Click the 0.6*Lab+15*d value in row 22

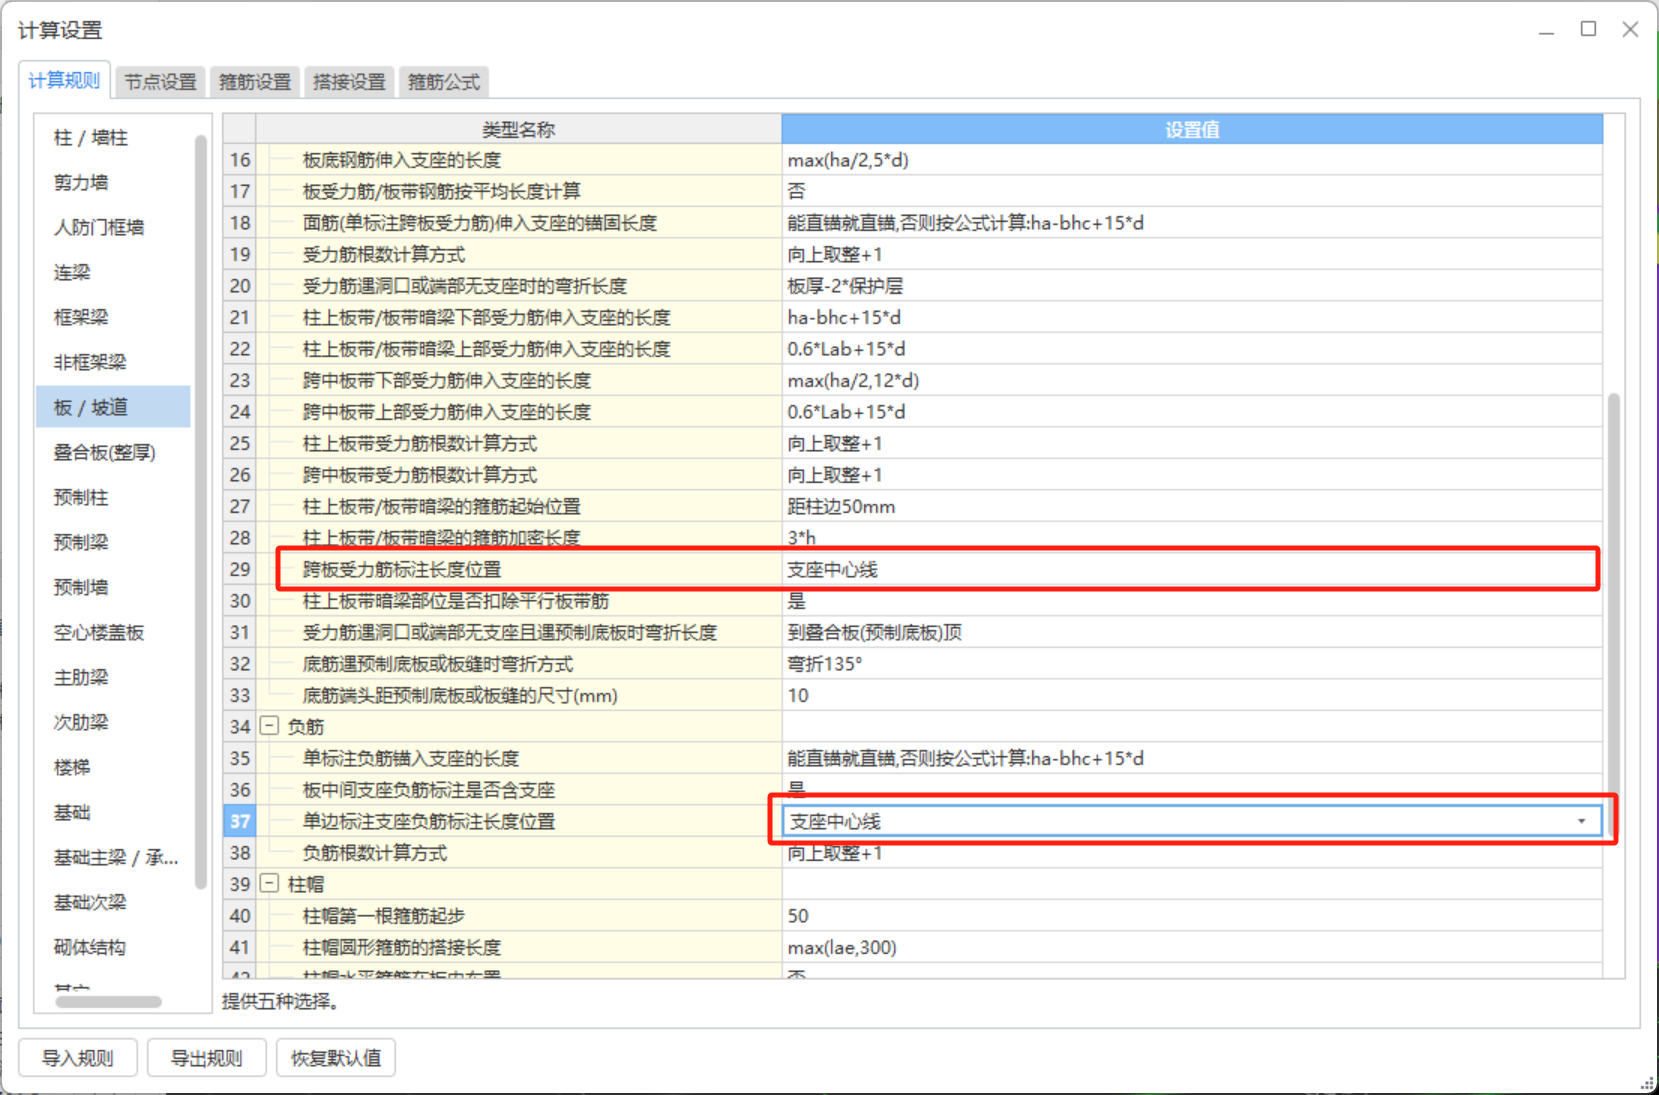tap(1192, 349)
